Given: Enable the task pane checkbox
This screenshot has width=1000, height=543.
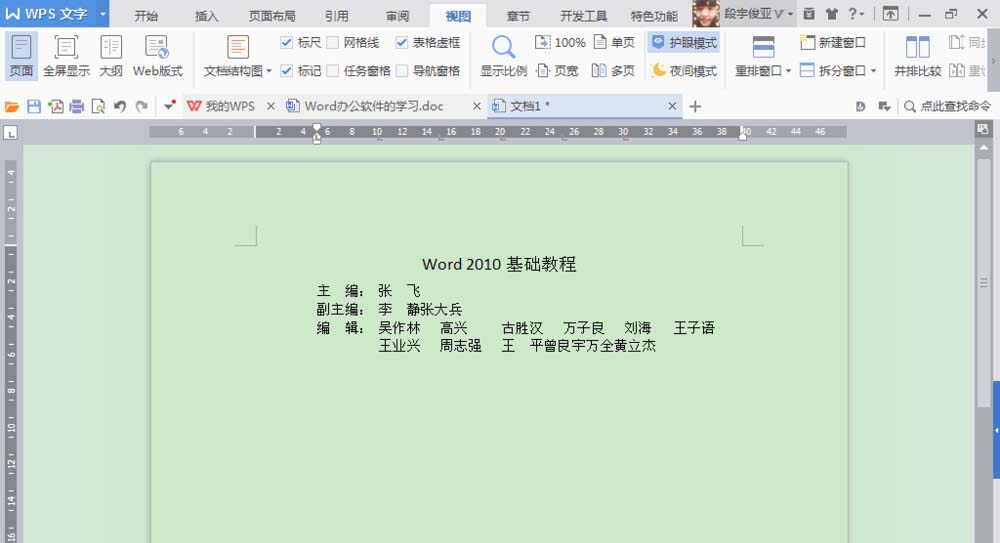Looking at the screenshot, I should point(332,71).
